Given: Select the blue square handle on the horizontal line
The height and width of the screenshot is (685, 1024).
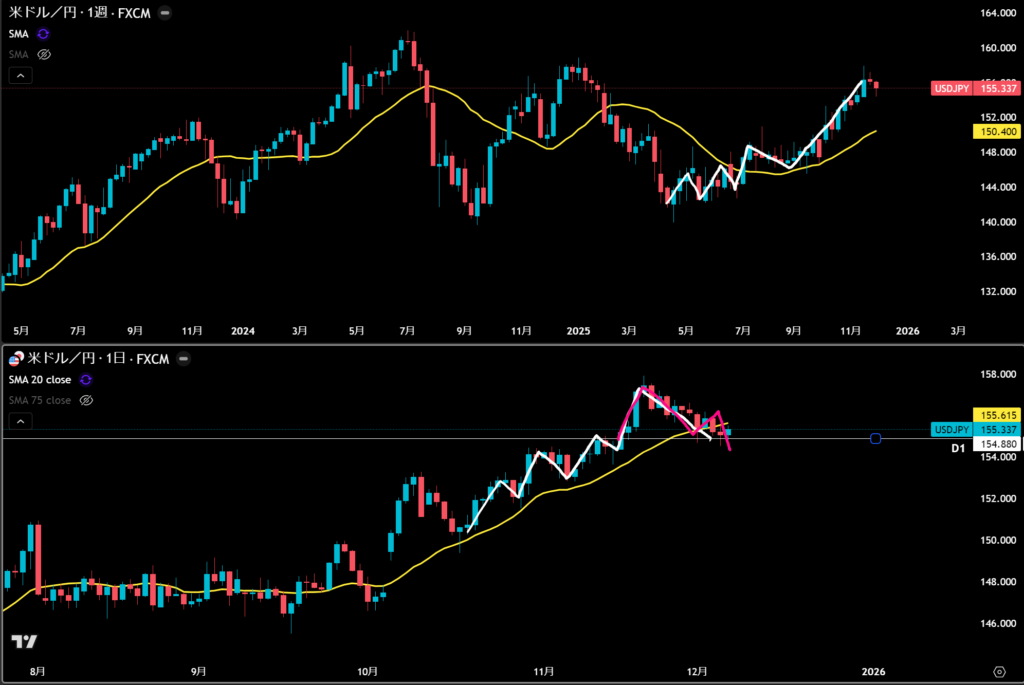Looking at the screenshot, I should point(876,438).
